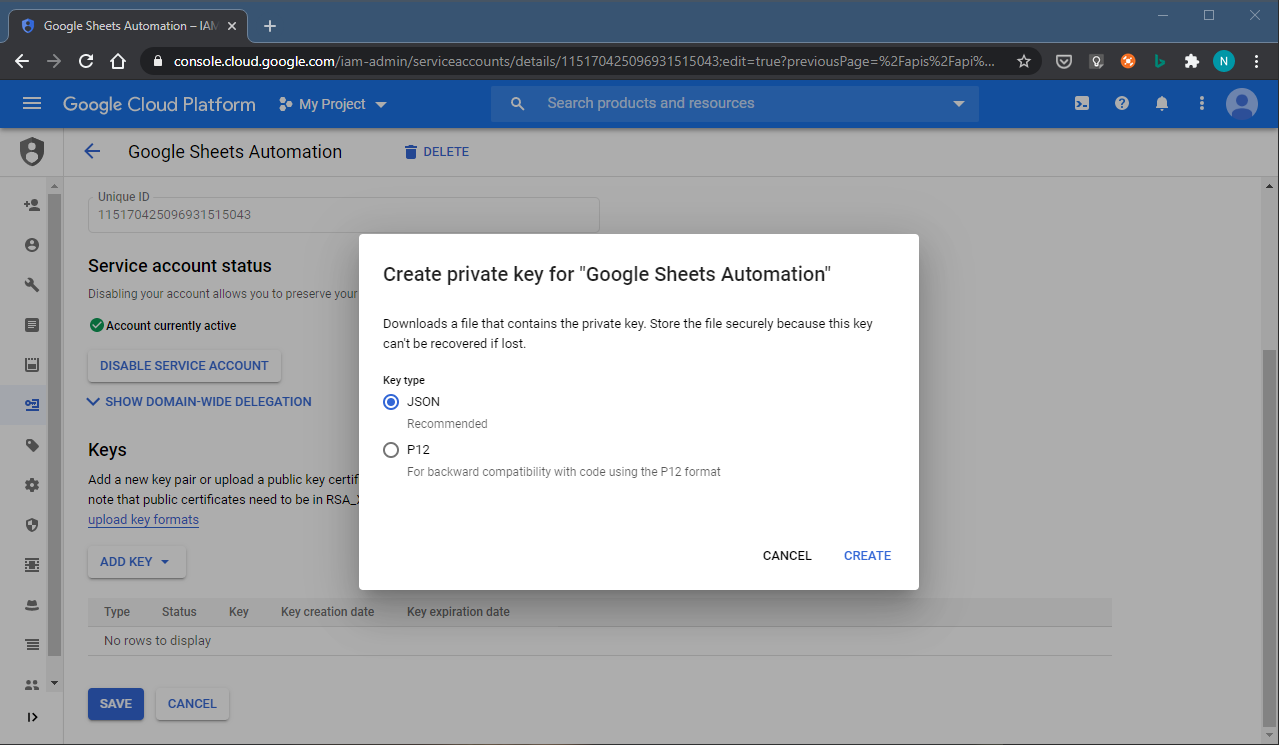This screenshot has height=745, width=1279.
Task: Click the upload key formats link
Action: (x=143, y=520)
